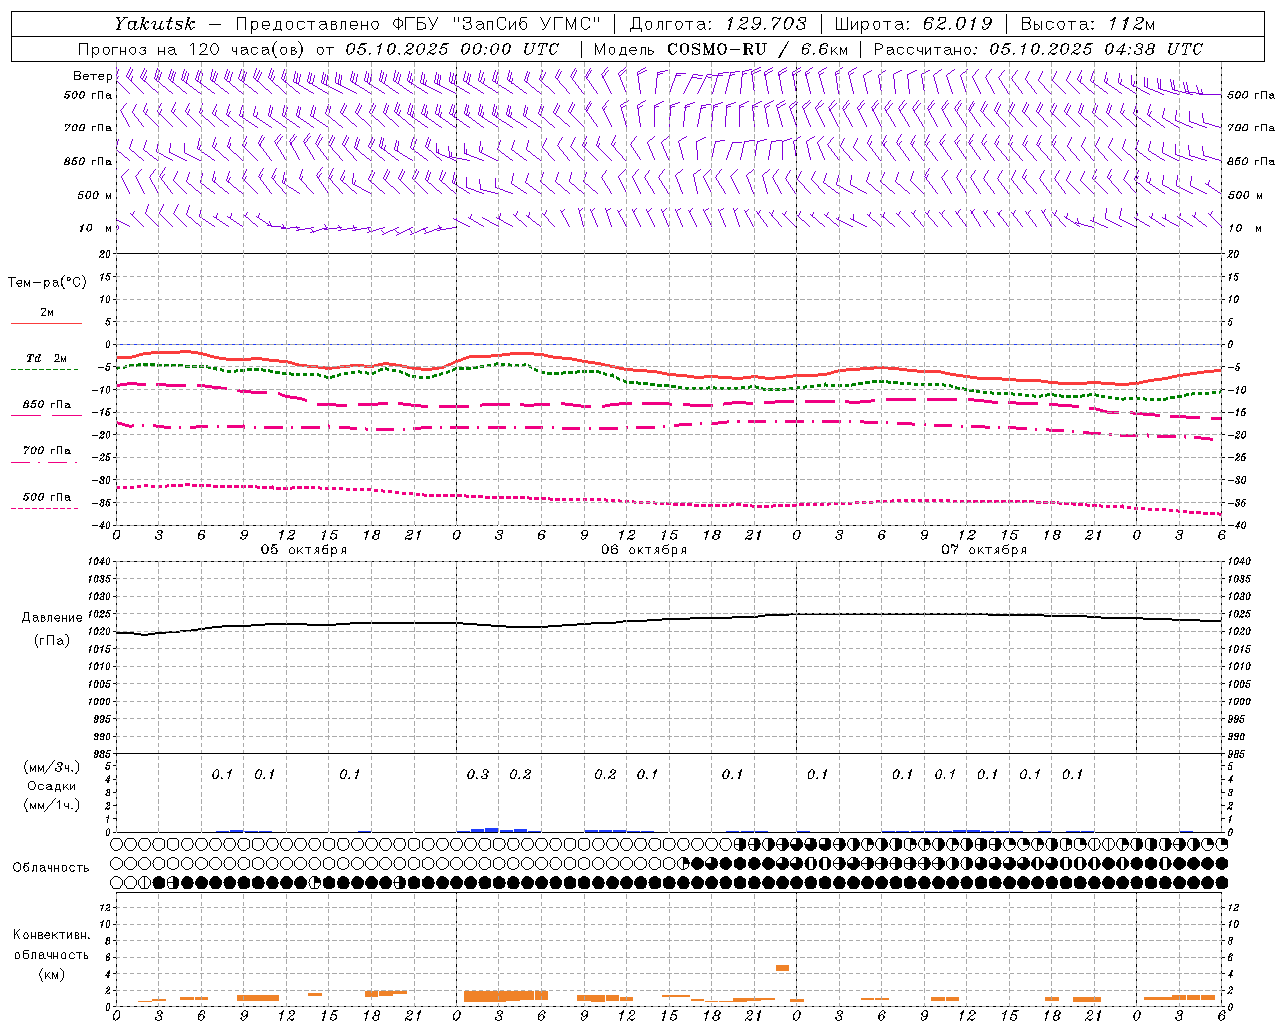Image resolution: width=1280 pixels, height=1024 pixels.
Task: Click the 'Давление' pressure panel label
Action: [52, 618]
